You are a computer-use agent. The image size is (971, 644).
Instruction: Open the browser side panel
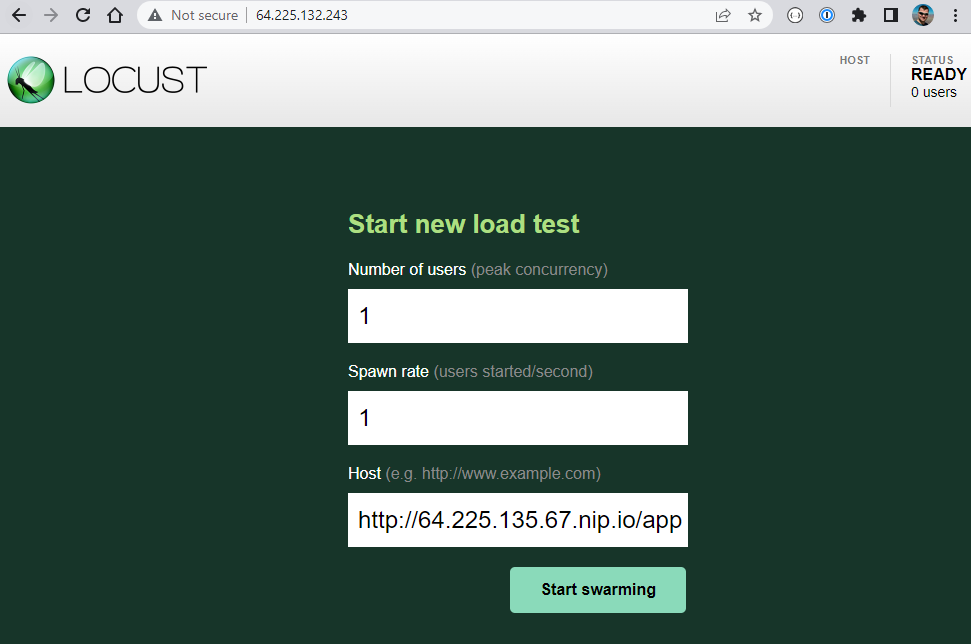pos(890,15)
